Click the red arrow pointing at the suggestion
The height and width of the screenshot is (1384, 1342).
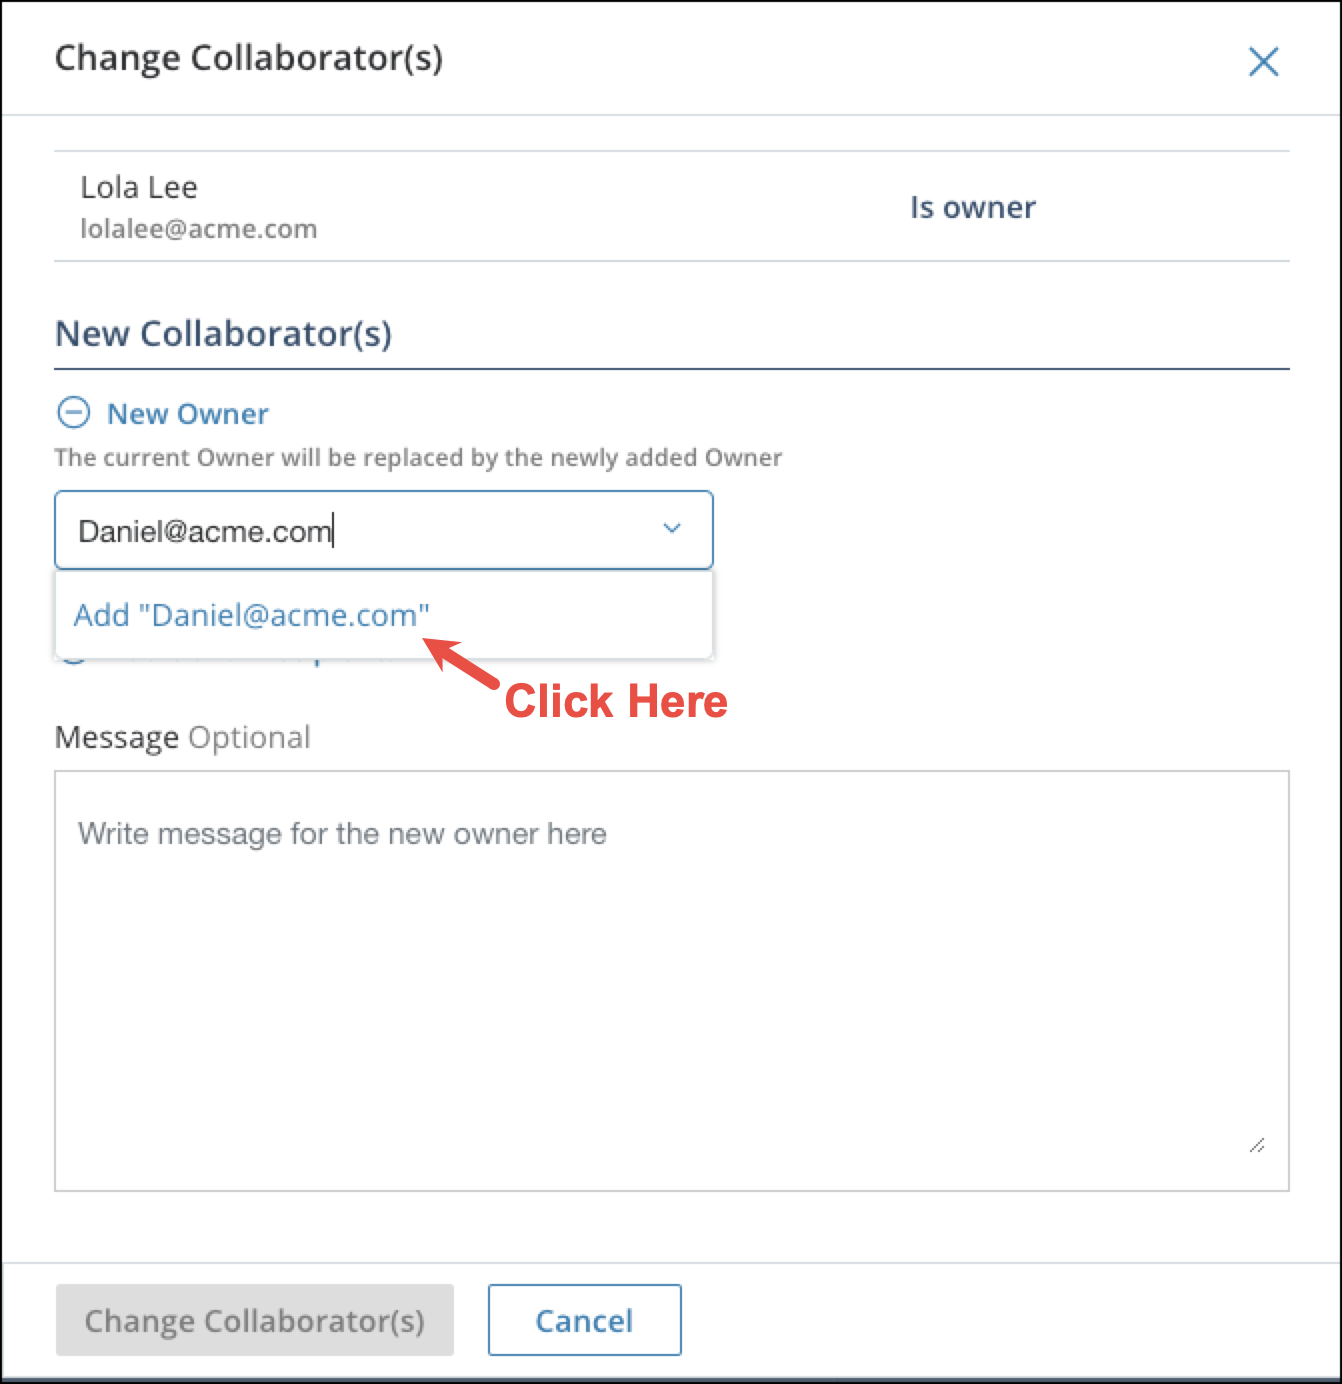click(x=461, y=662)
